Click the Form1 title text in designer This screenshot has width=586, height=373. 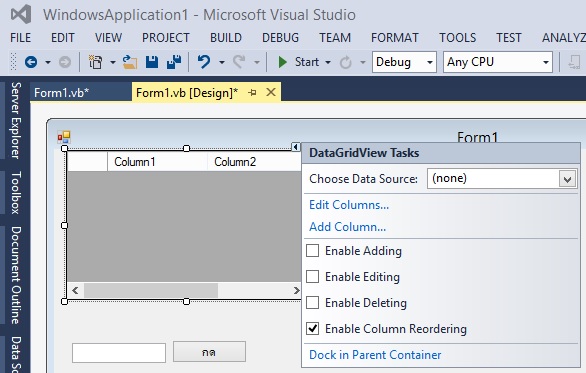click(x=477, y=138)
